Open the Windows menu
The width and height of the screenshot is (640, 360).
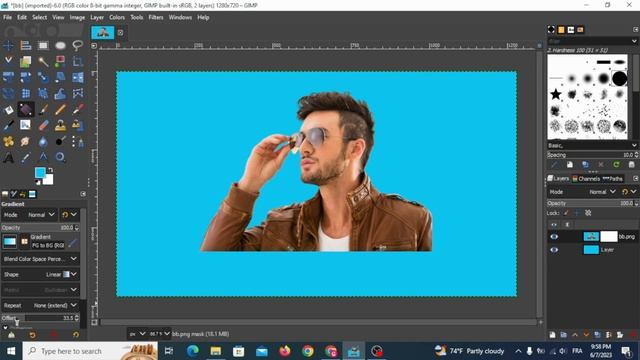click(180, 18)
